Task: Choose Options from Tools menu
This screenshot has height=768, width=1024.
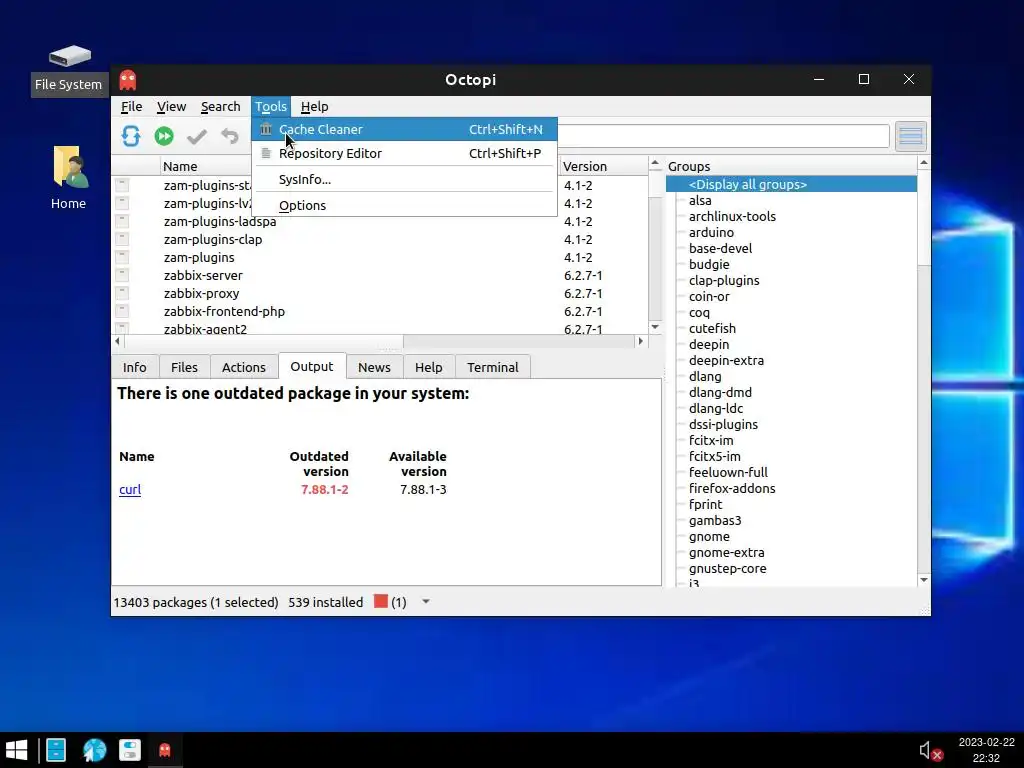Action: click(404, 206)
